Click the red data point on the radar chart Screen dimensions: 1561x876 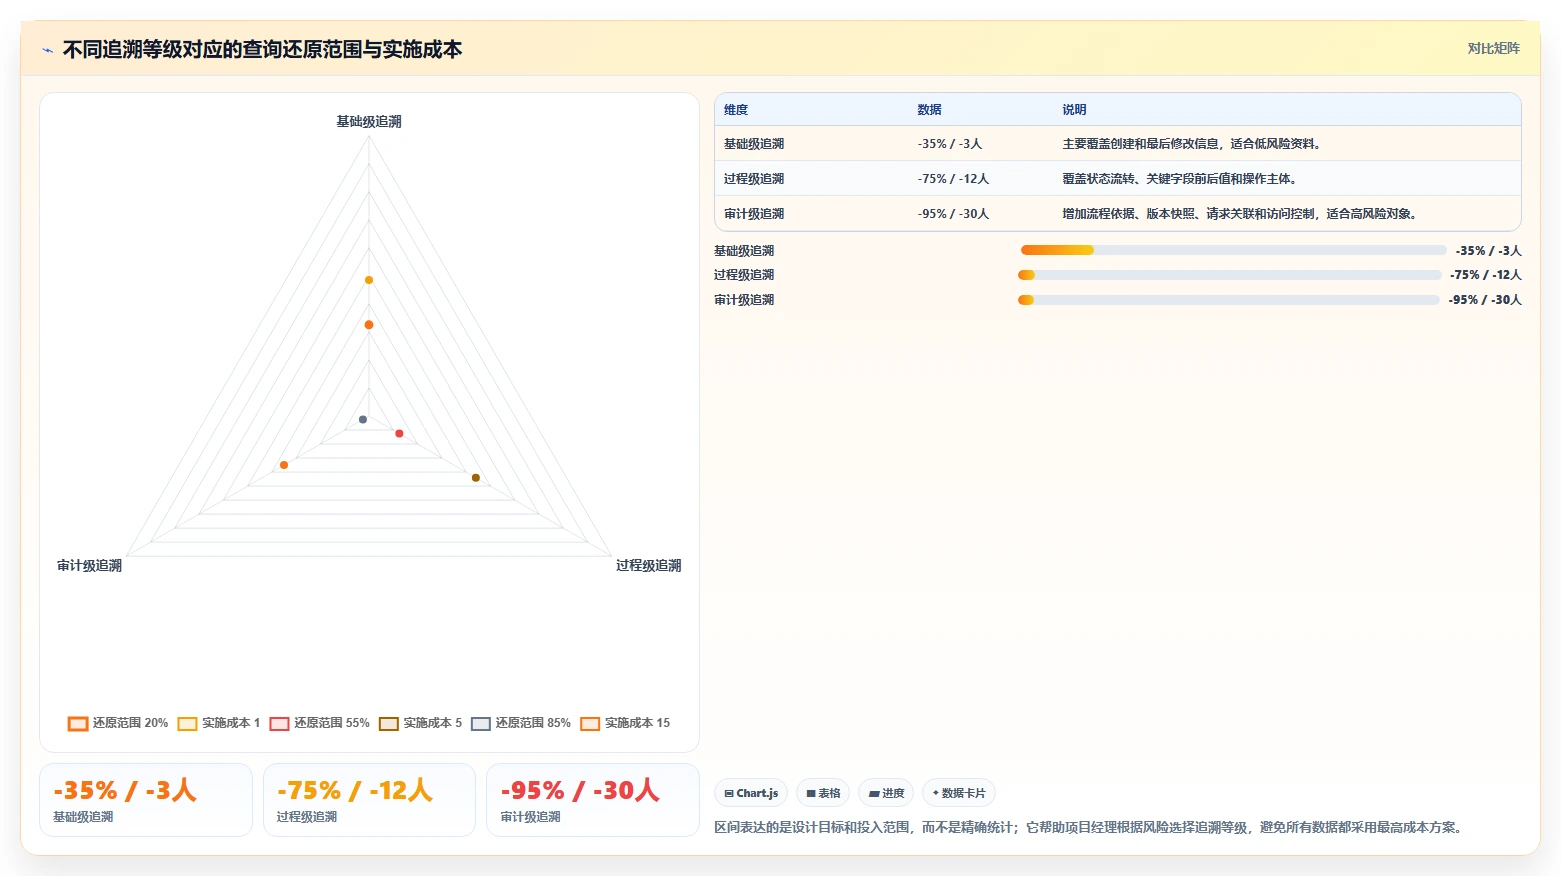tap(399, 433)
